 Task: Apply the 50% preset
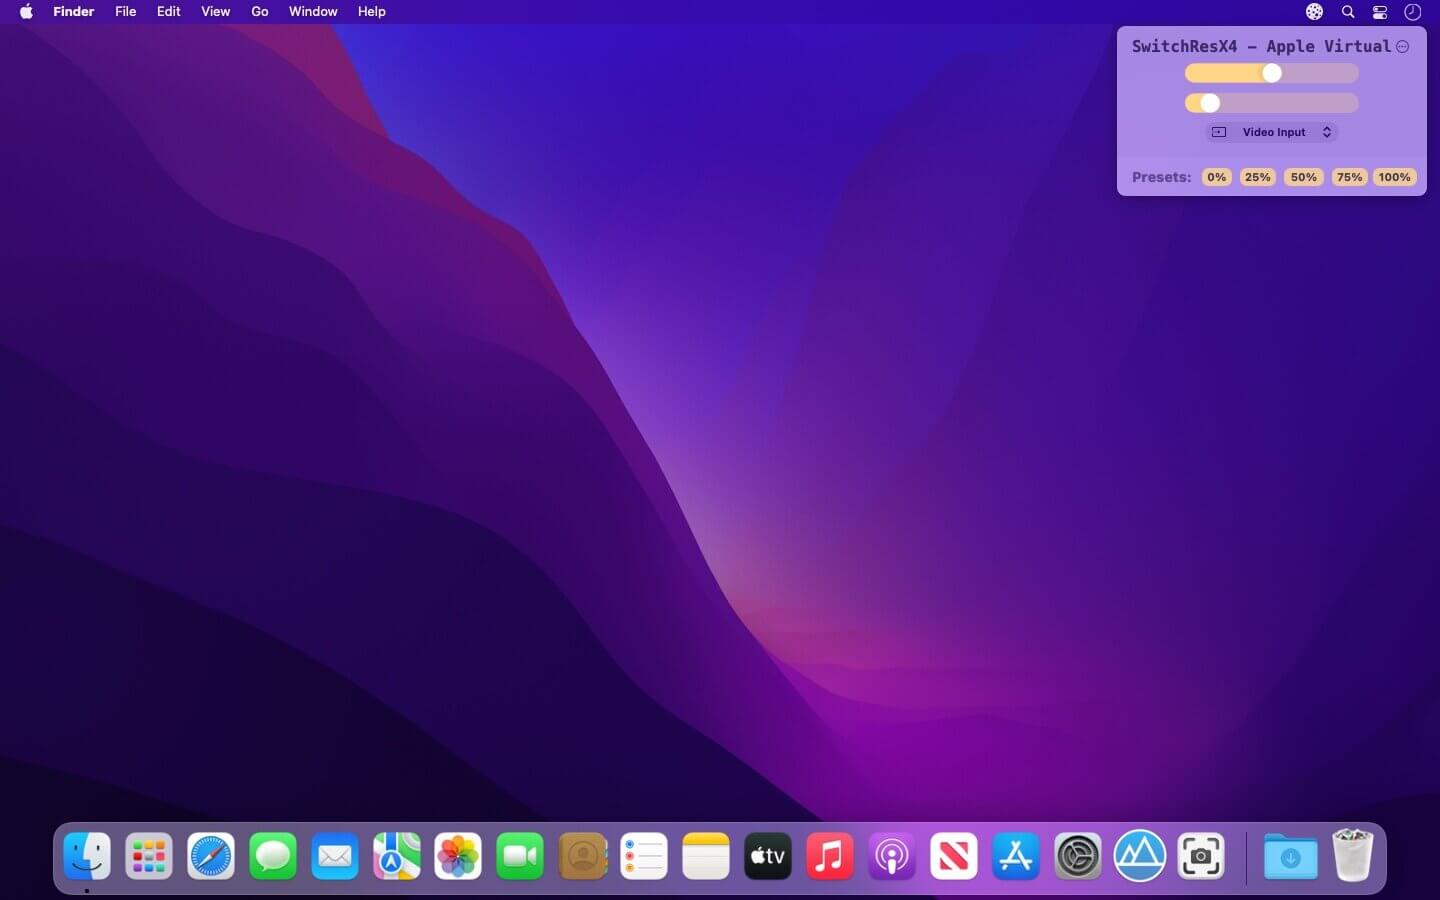1303,177
